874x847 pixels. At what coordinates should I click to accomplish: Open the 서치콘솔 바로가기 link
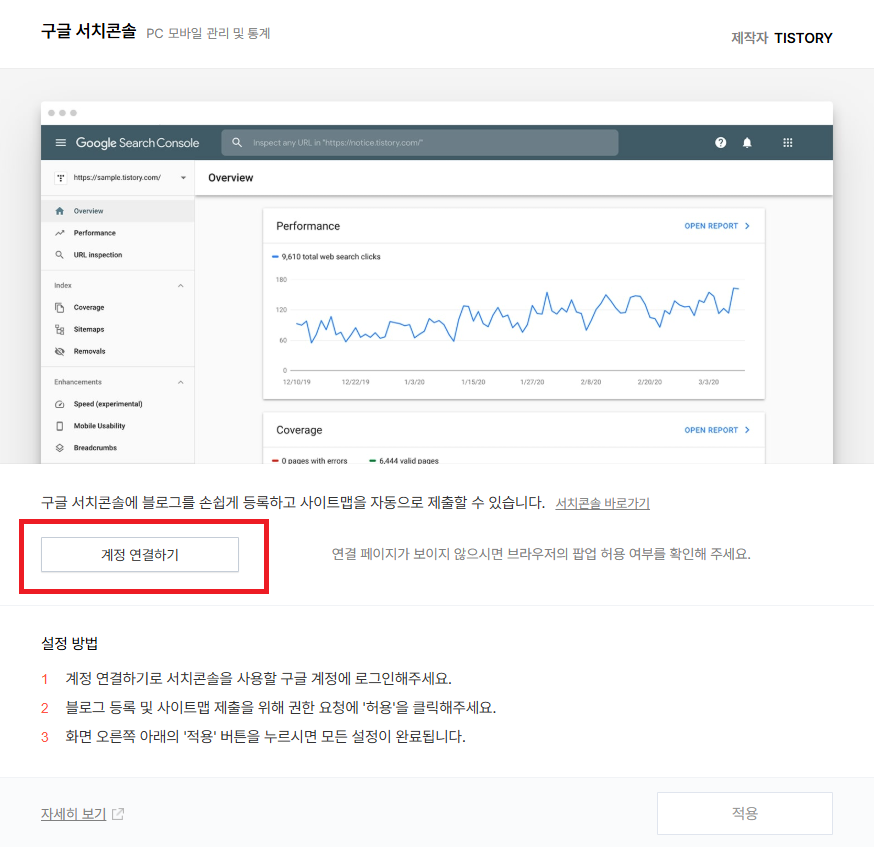[x=603, y=503]
